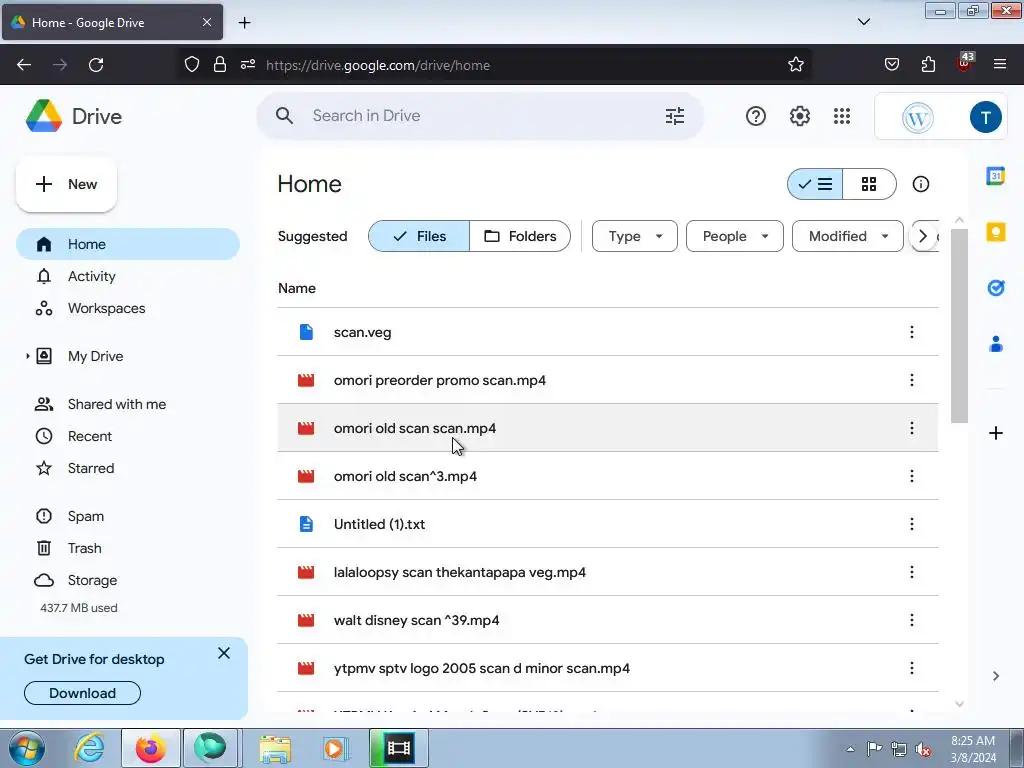Open the Google apps grid icon
The height and width of the screenshot is (768, 1024).
click(842, 116)
